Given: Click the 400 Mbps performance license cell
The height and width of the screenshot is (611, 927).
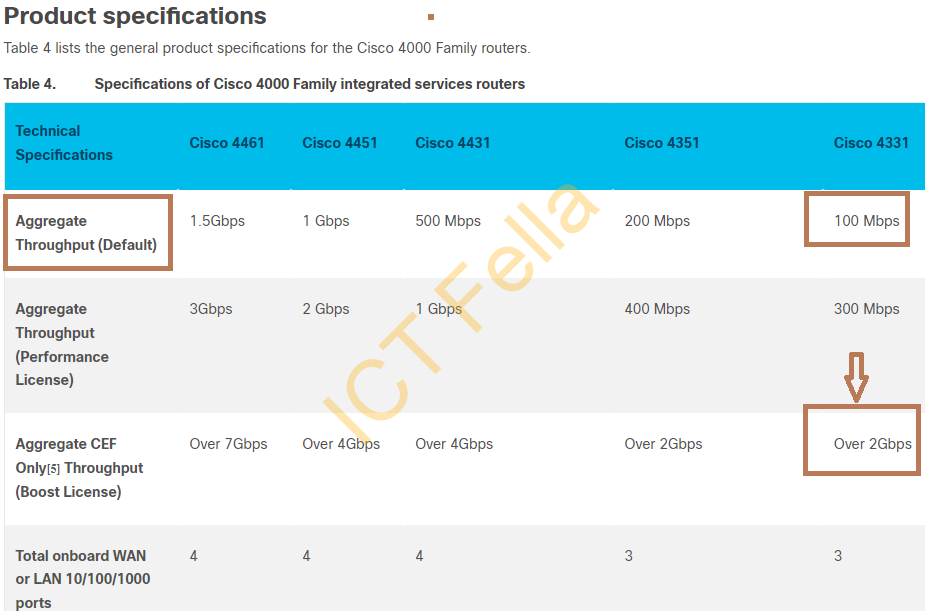Looking at the screenshot, I should pos(657,309).
